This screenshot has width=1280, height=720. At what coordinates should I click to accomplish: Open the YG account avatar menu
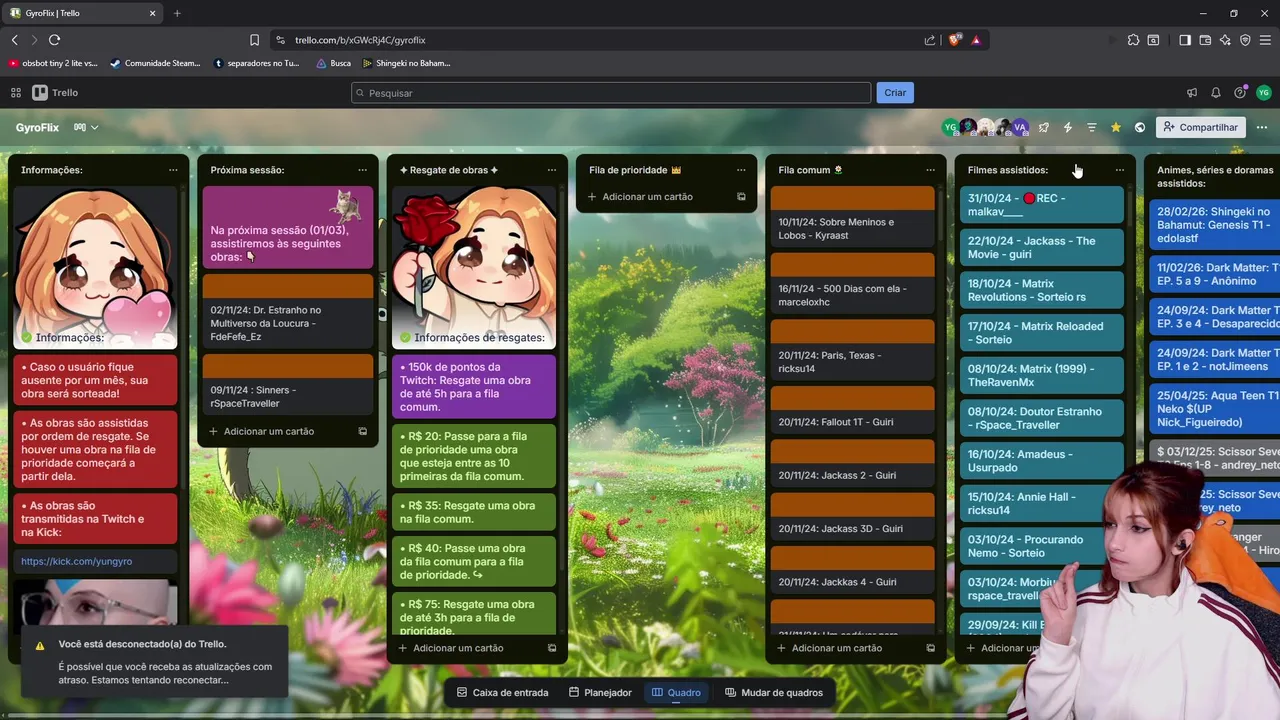(x=1264, y=93)
